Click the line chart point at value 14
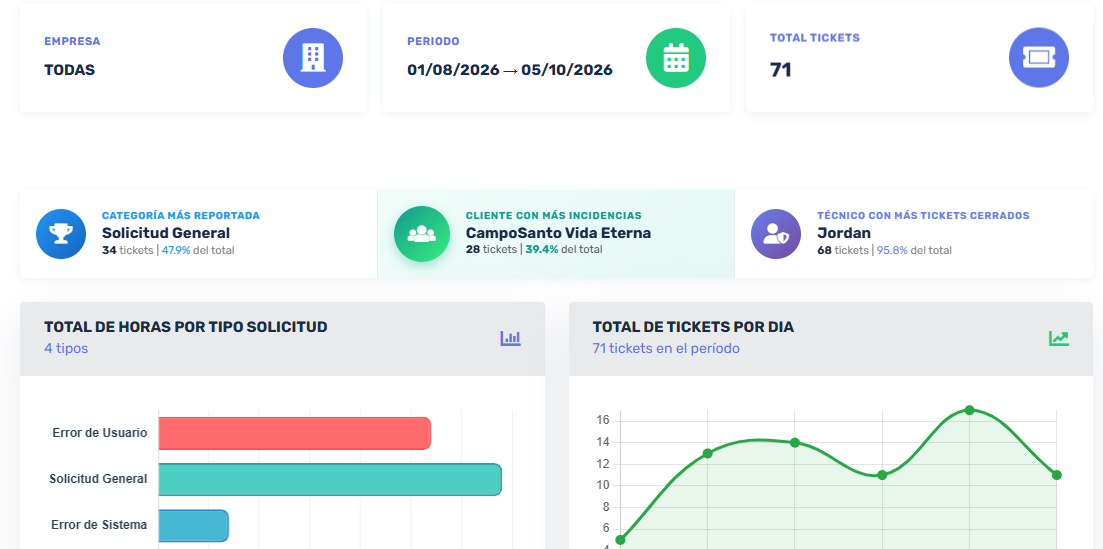Screen dimensions: 1103x549 (795, 443)
